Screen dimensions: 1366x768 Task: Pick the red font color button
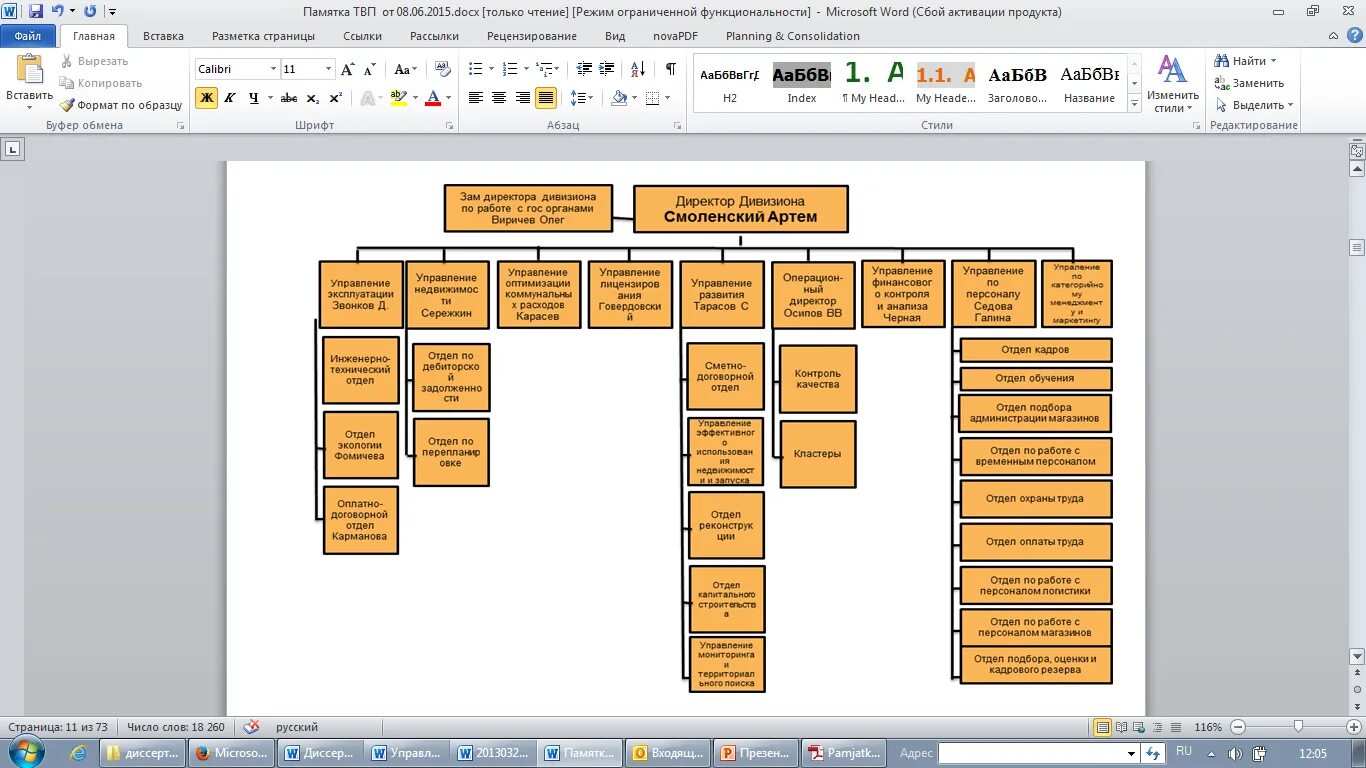click(433, 98)
